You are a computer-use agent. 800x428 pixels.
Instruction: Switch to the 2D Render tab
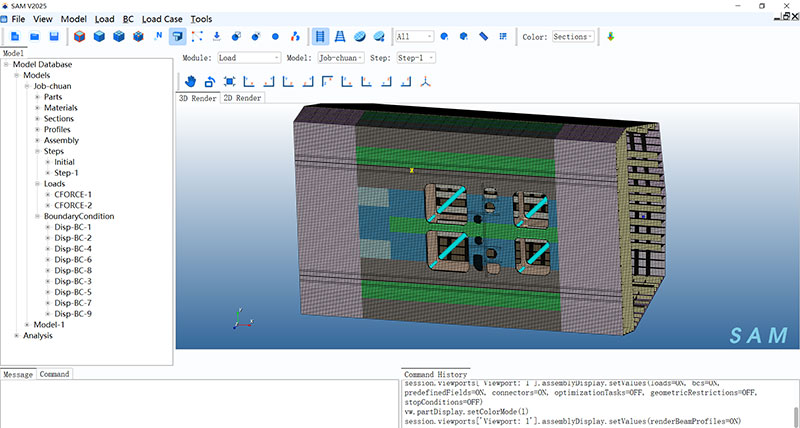click(242, 98)
